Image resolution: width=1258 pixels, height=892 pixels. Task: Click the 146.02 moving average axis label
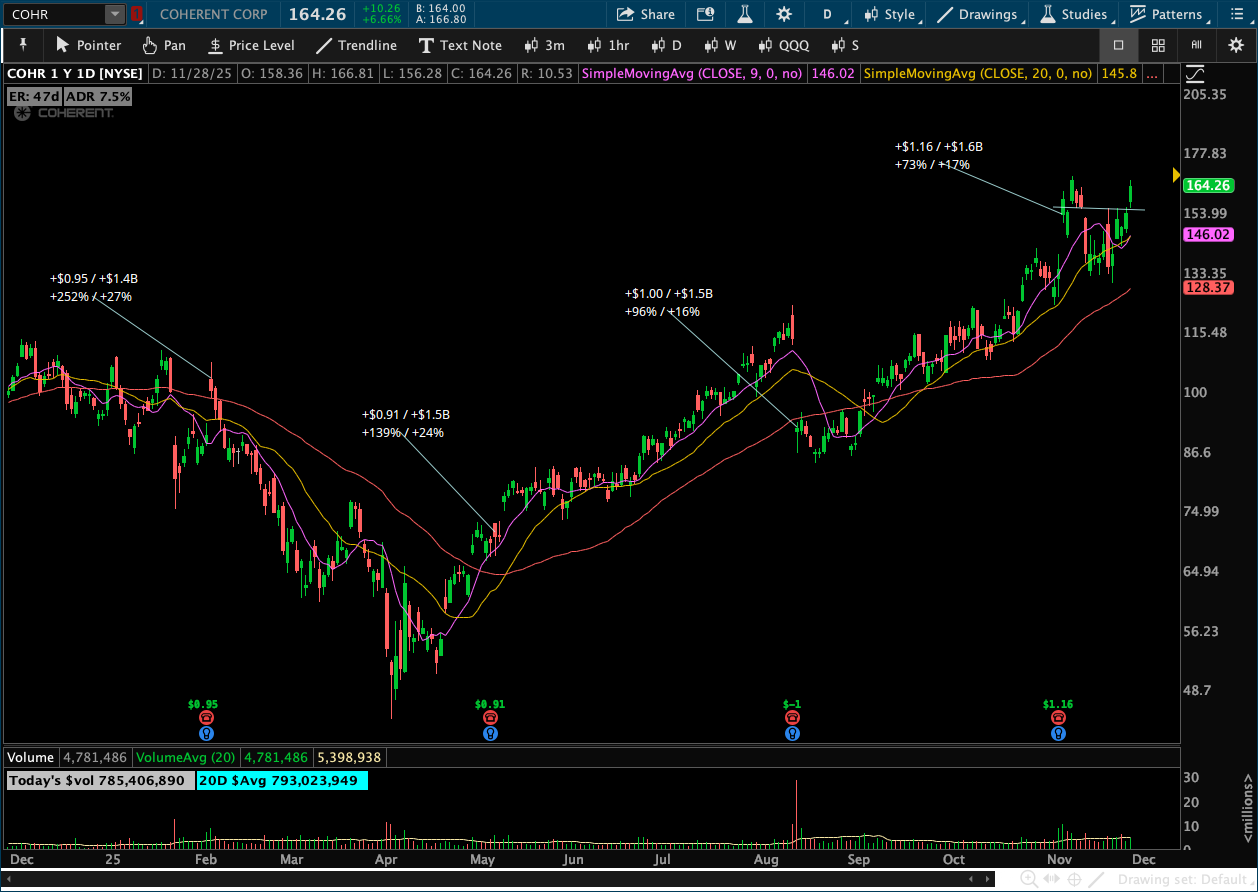pyautogui.click(x=1206, y=234)
